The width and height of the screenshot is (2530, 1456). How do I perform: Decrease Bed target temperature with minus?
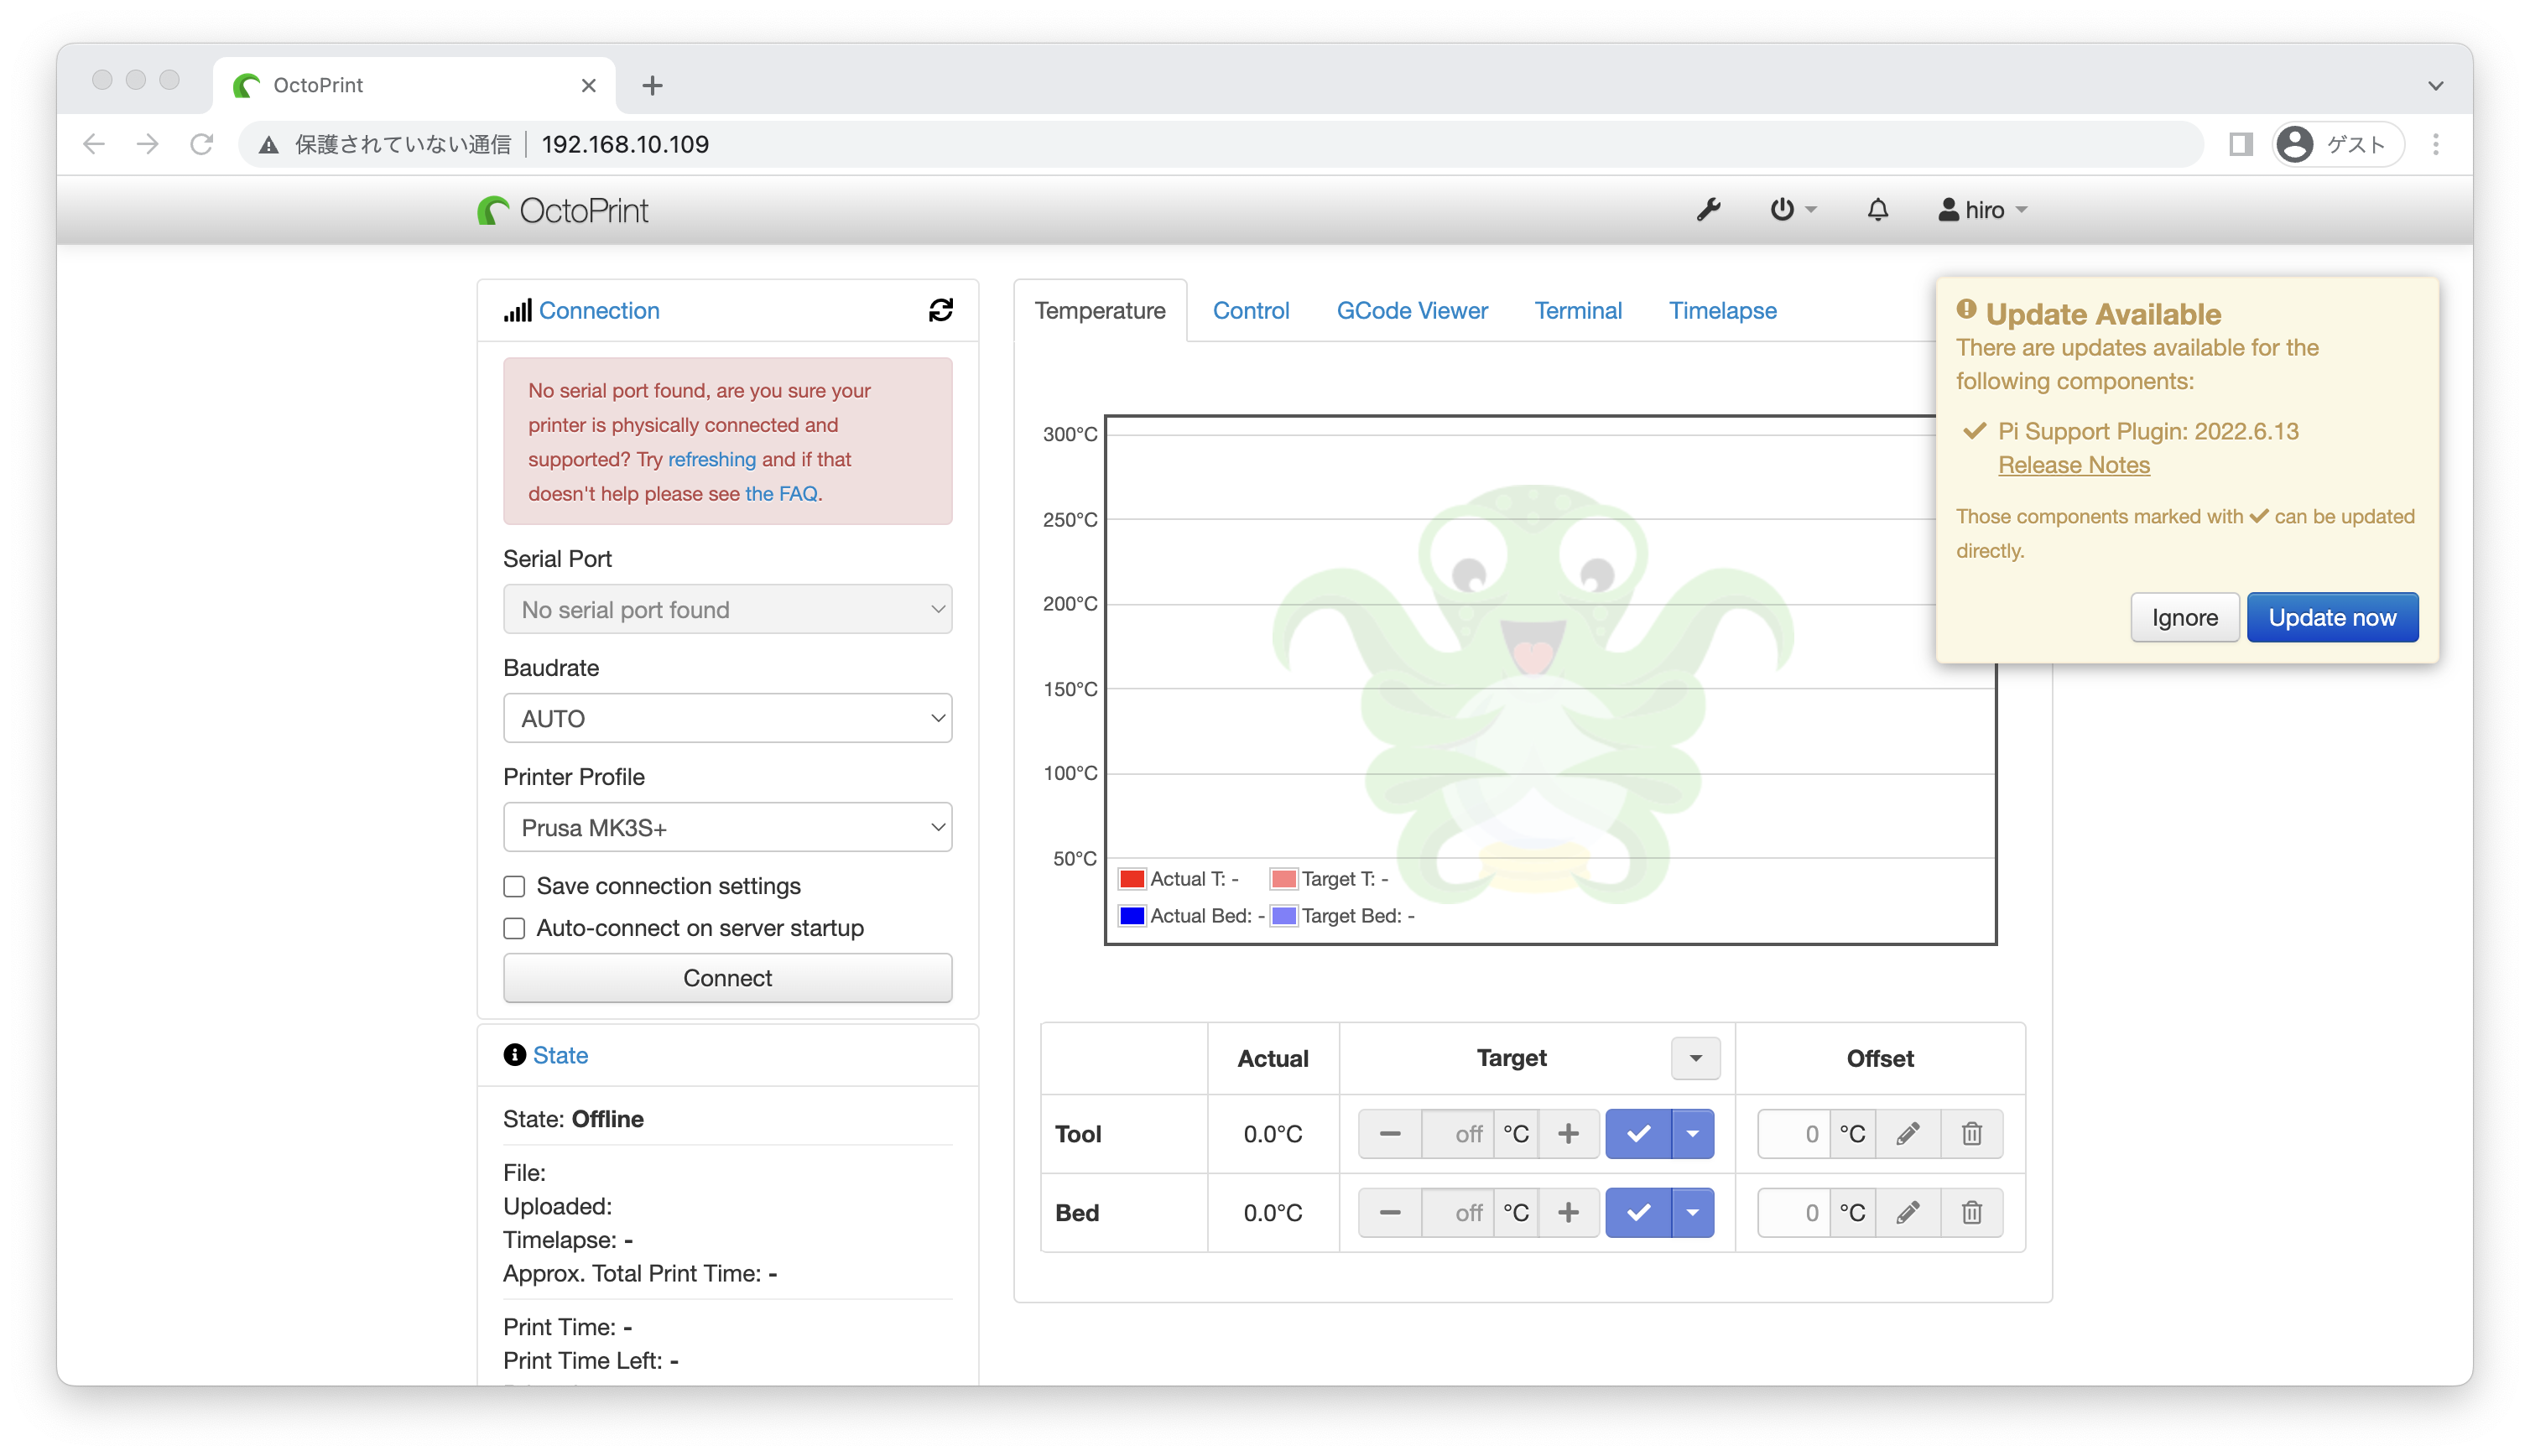point(1389,1213)
